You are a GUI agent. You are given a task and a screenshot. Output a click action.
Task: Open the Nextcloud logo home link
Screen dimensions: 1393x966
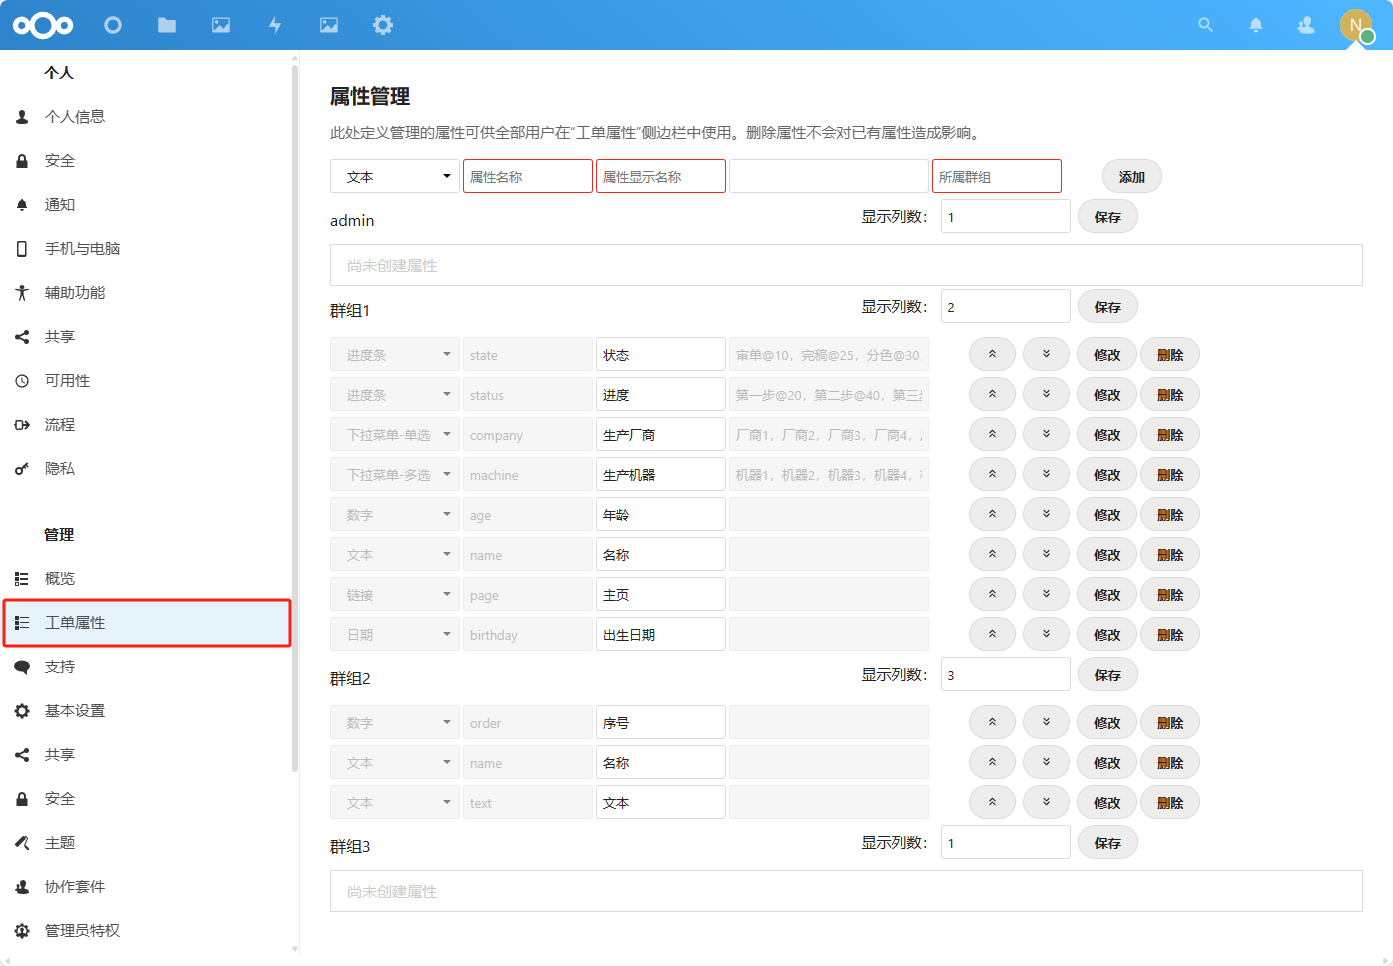(x=43, y=25)
